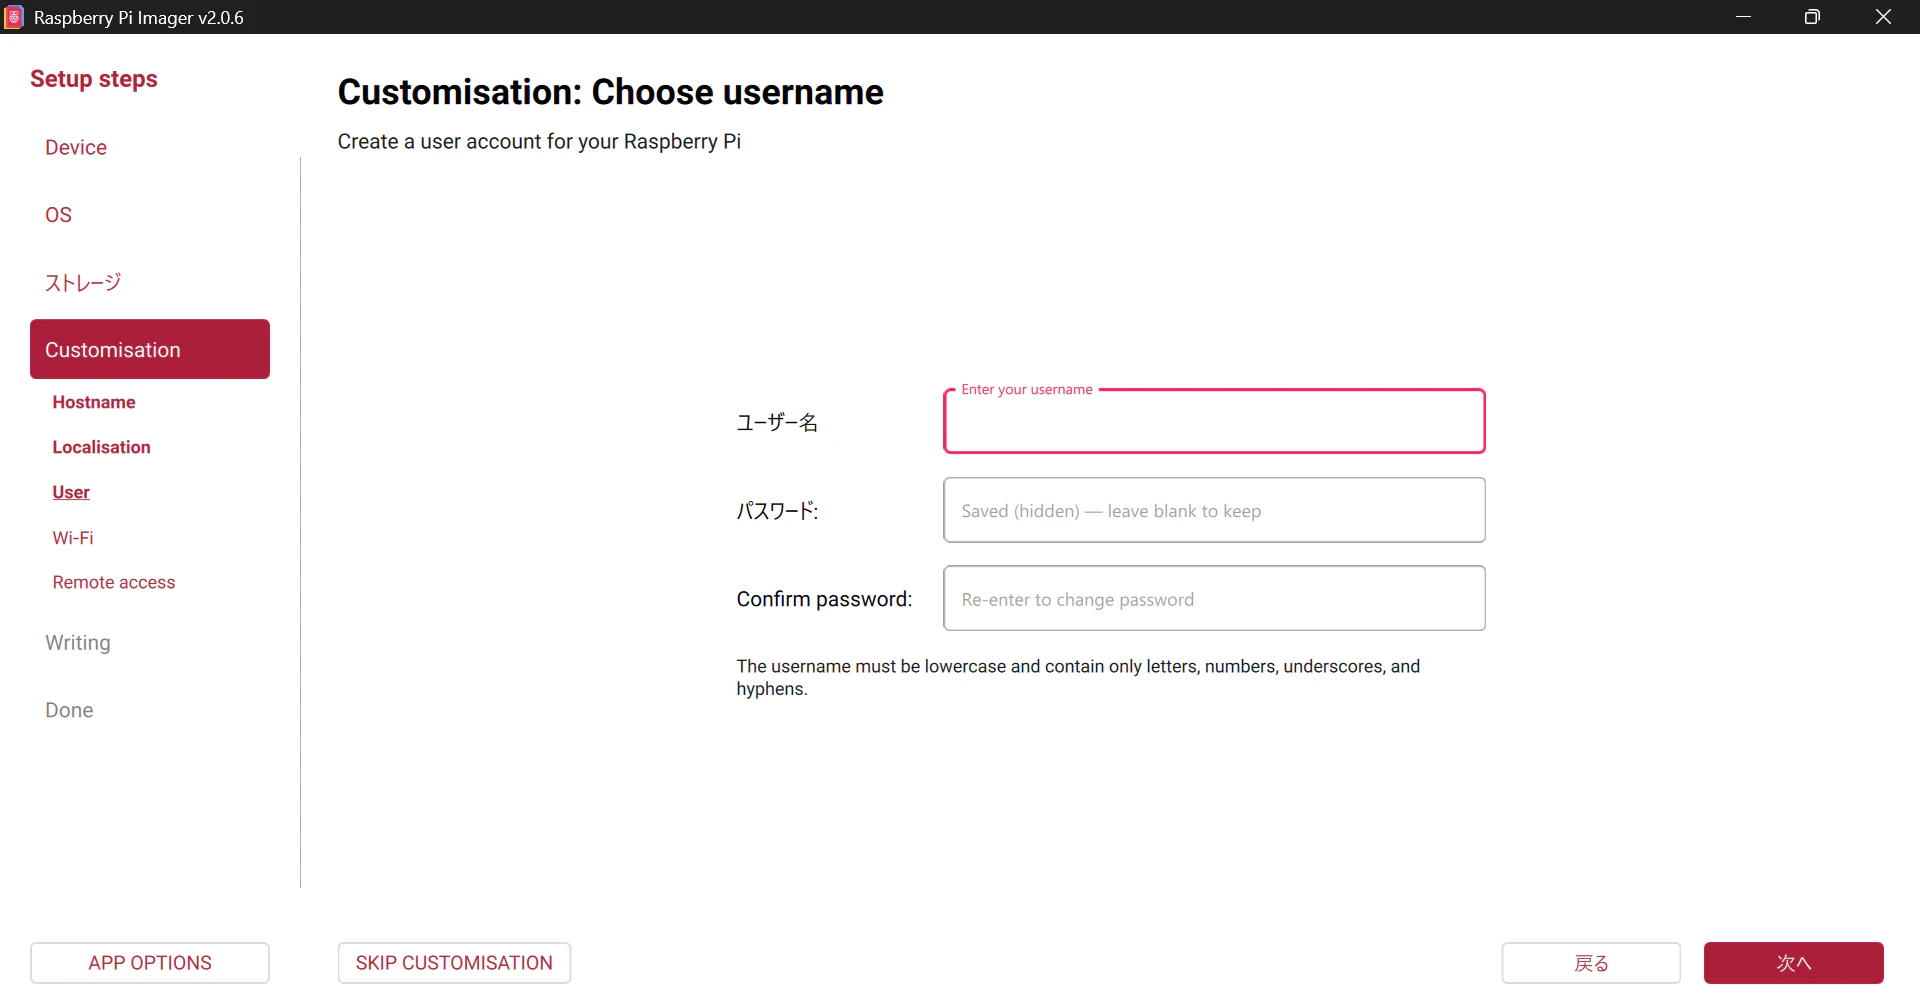The height and width of the screenshot is (1003, 1920).
Task: Click the username lowercase rule hint text
Action: point(1078,677)
